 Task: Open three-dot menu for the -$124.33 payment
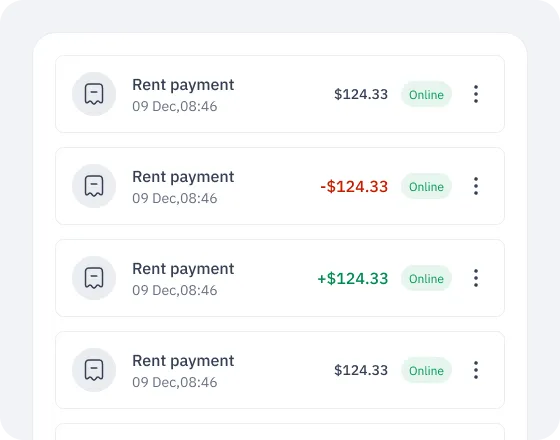coord(476,186)
